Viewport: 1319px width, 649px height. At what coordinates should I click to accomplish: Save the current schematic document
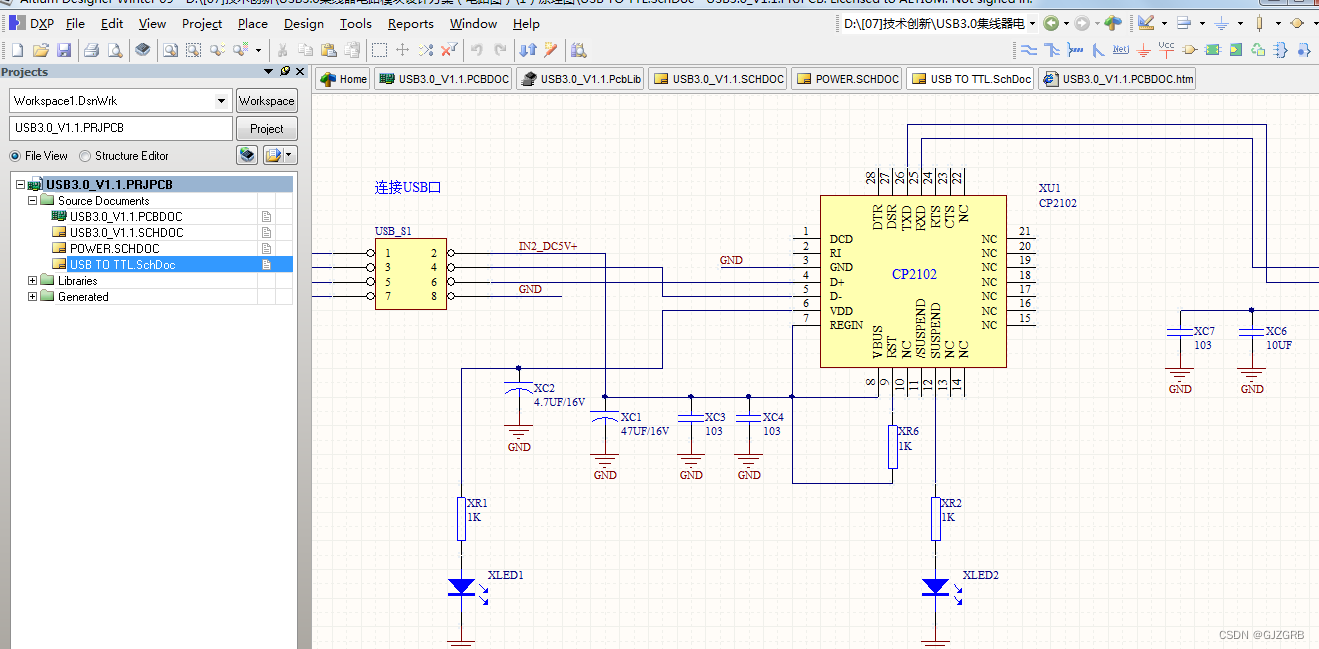click(x=64, y=49)
